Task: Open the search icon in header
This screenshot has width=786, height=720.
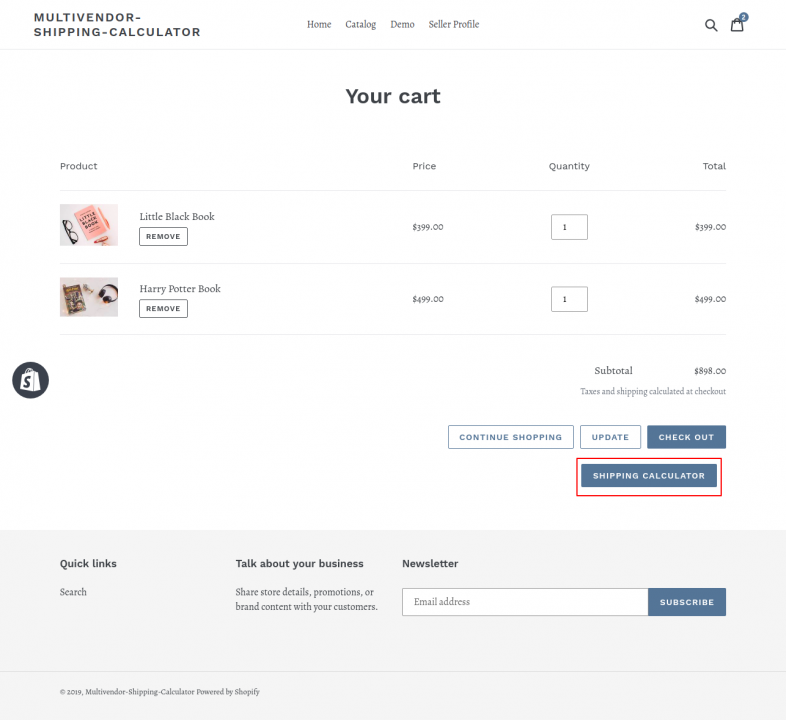Action: [711, 25]
